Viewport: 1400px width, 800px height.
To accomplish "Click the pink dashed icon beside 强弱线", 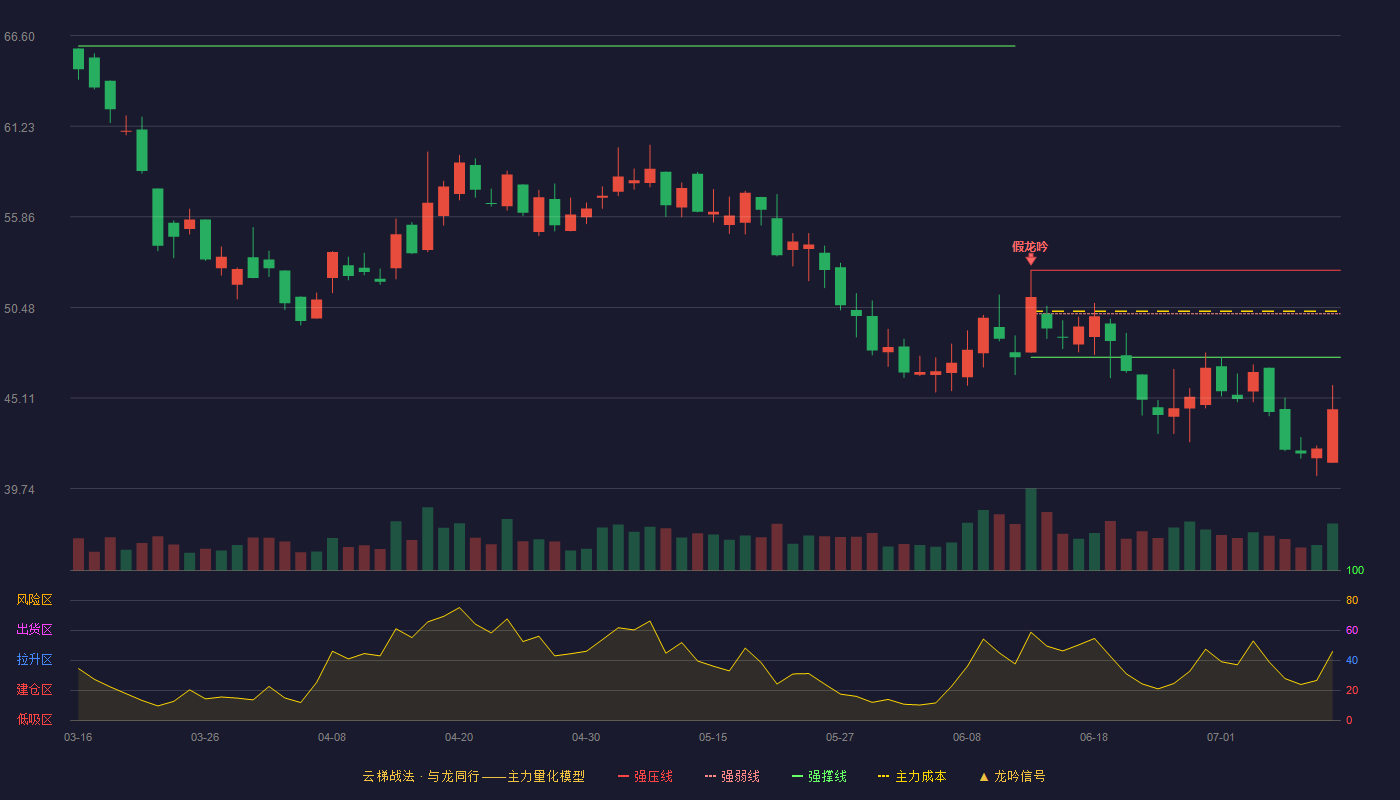I will click(711, 776).
